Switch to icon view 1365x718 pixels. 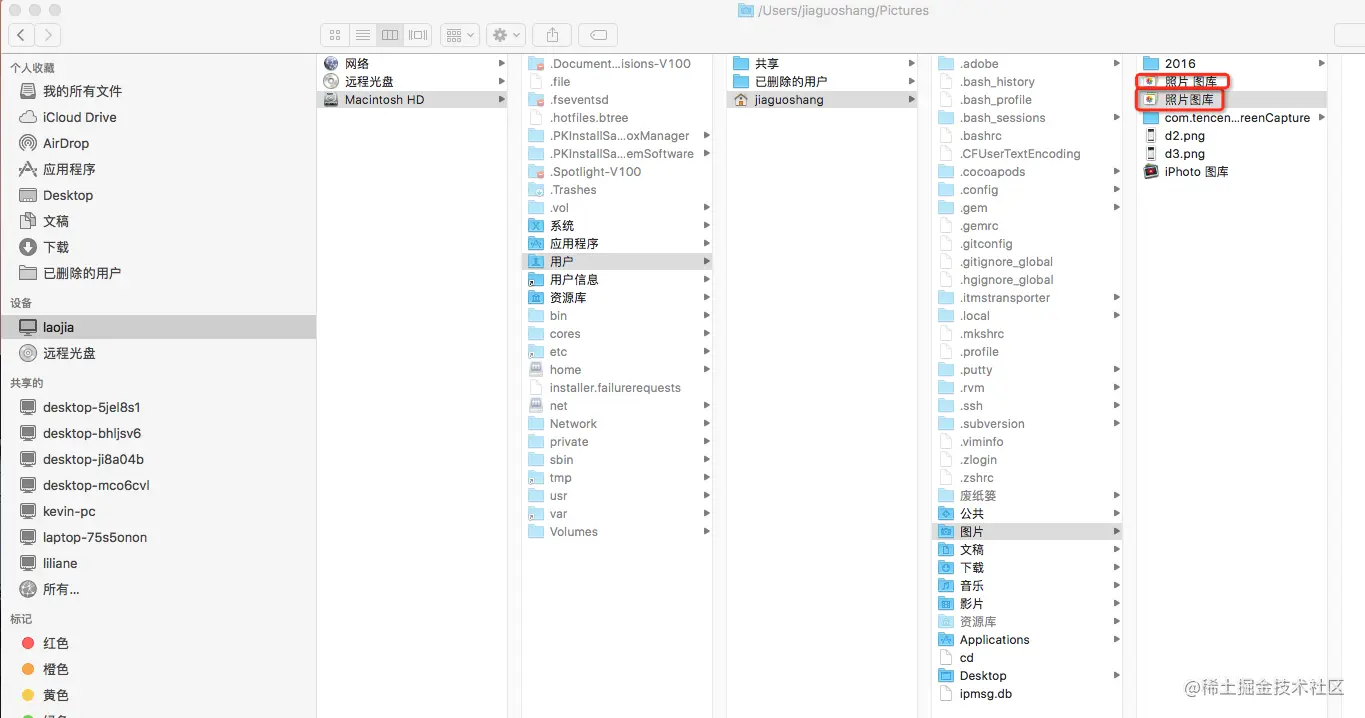(335, 35)
